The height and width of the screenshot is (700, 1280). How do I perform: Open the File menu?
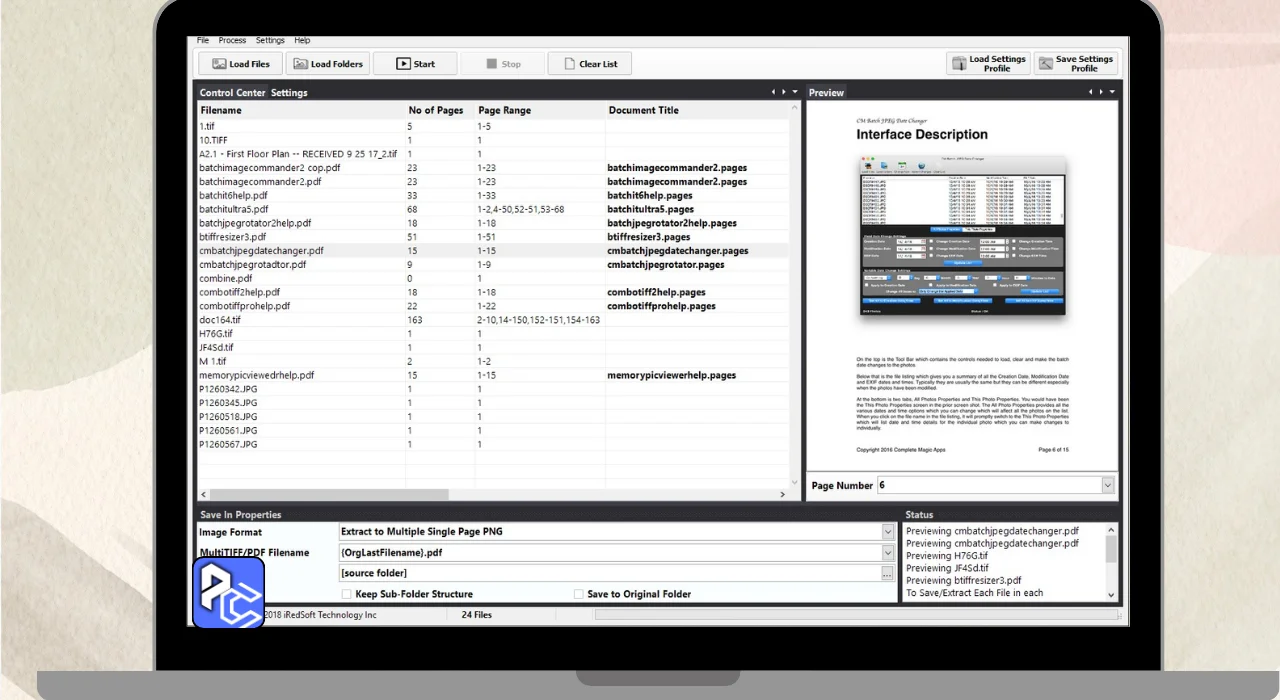[203, 40]
